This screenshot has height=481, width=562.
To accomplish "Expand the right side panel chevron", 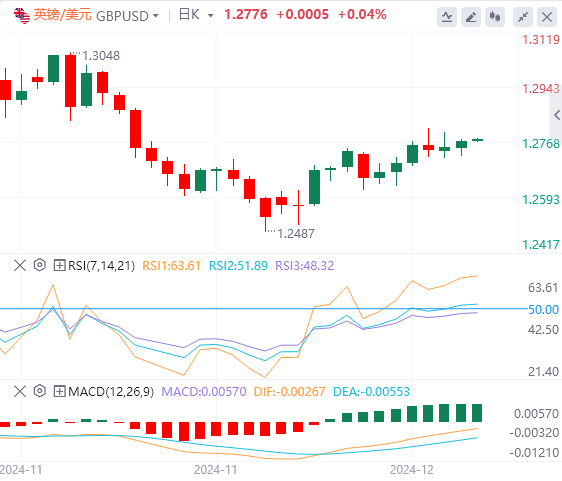I will pyautogui.click(x=556, y=115).
